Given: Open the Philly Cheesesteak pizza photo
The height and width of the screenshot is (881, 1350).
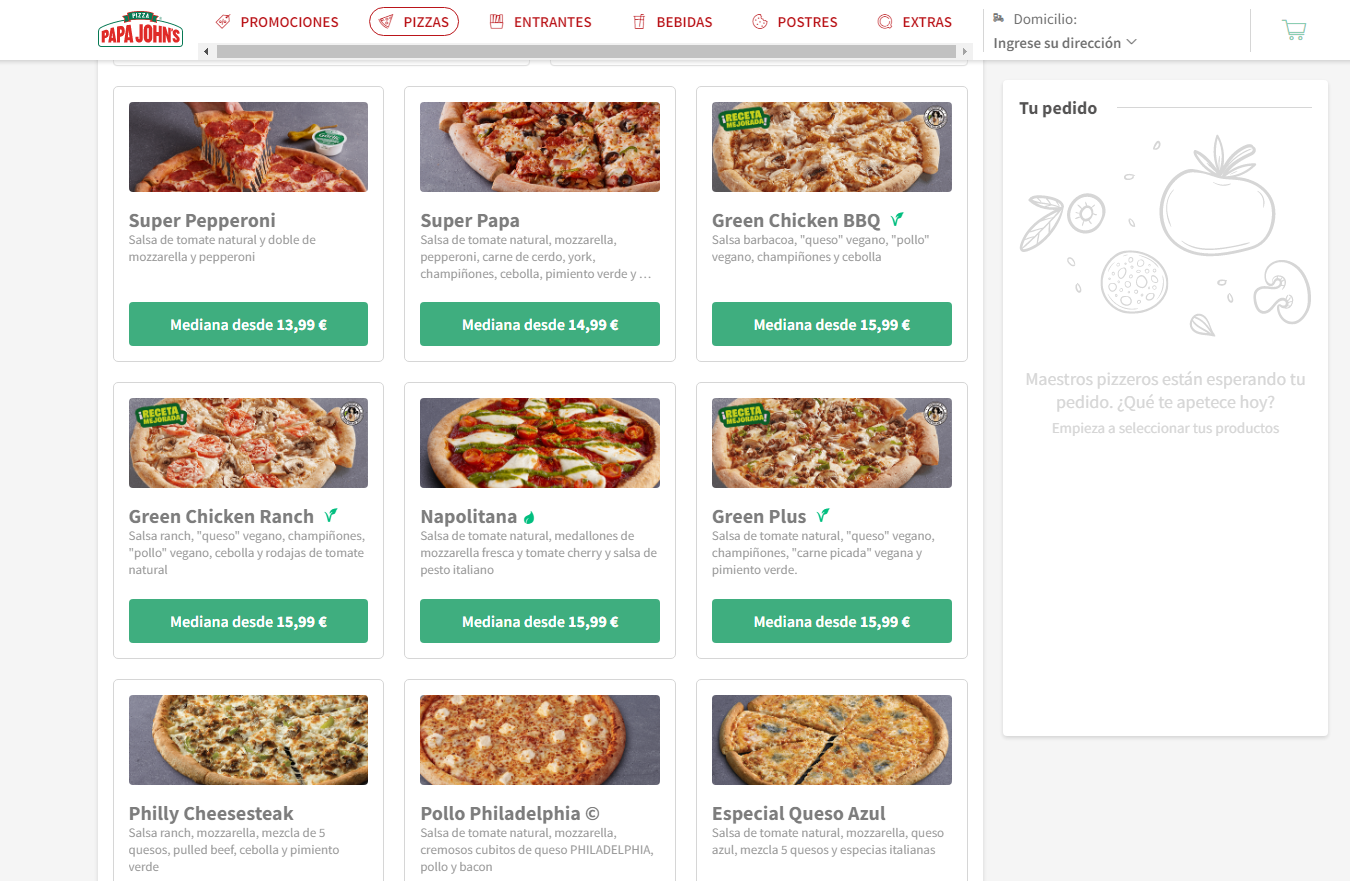Looking at the screenshot, I should (x=248, y=740).
